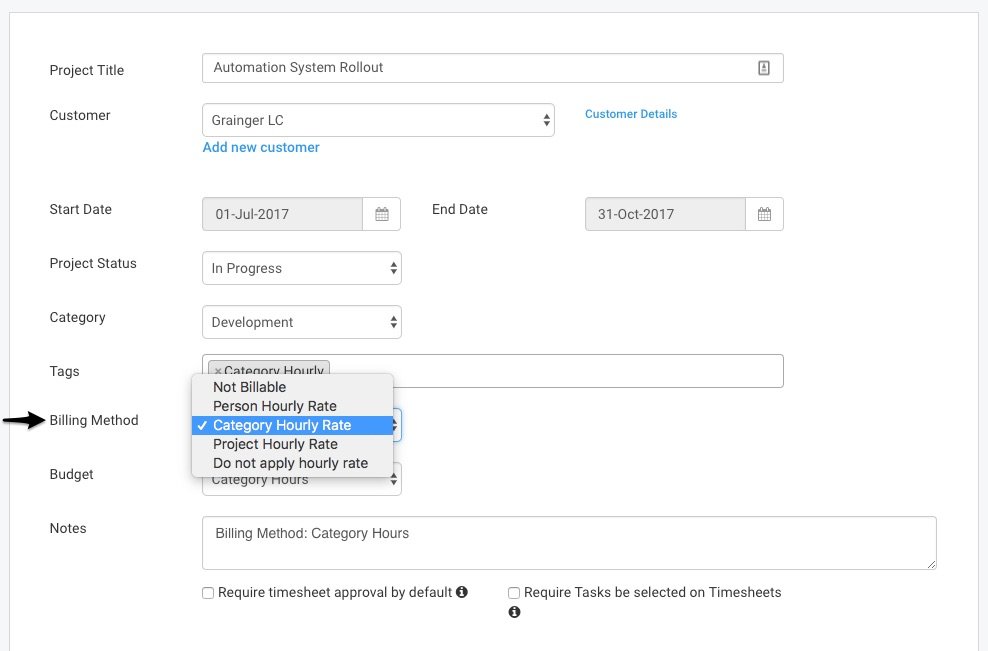
Task: Select Project Hourly Rate option
Action: coord(275,444)
